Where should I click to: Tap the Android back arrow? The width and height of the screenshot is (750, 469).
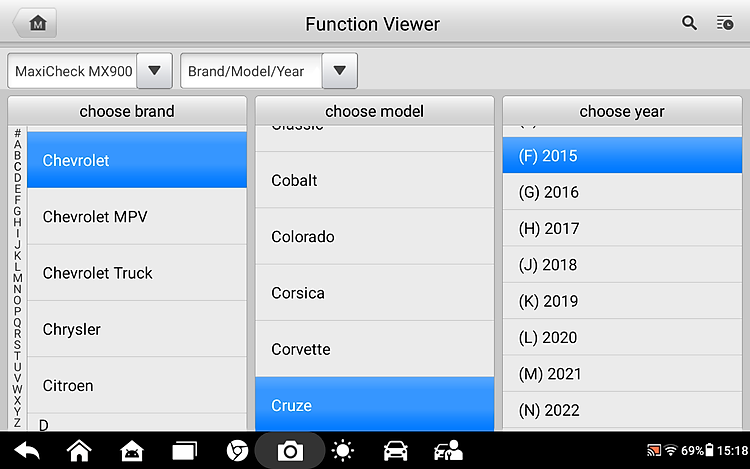(27, 451)
